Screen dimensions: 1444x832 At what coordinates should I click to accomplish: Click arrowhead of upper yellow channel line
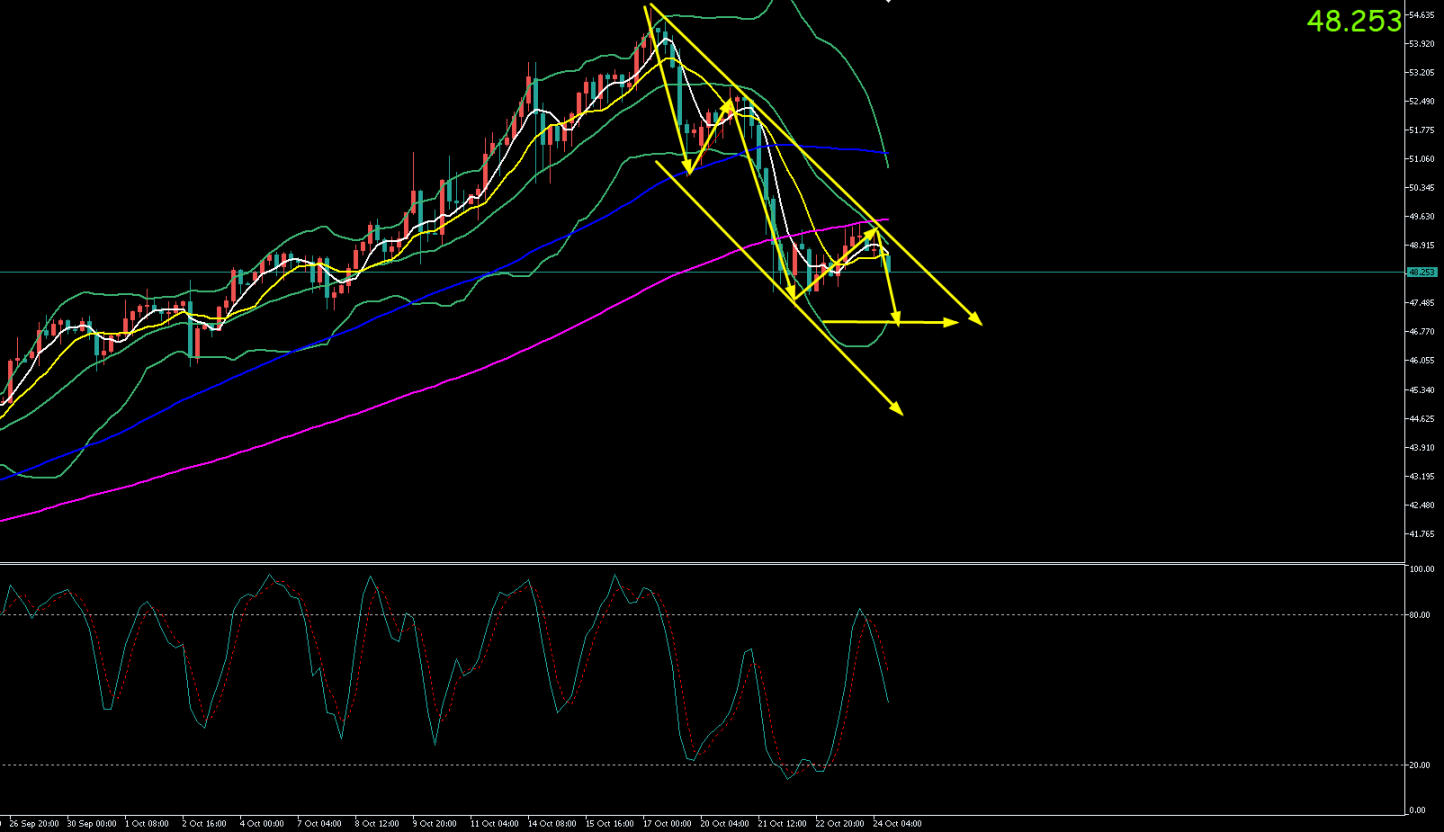pos(978,322)
